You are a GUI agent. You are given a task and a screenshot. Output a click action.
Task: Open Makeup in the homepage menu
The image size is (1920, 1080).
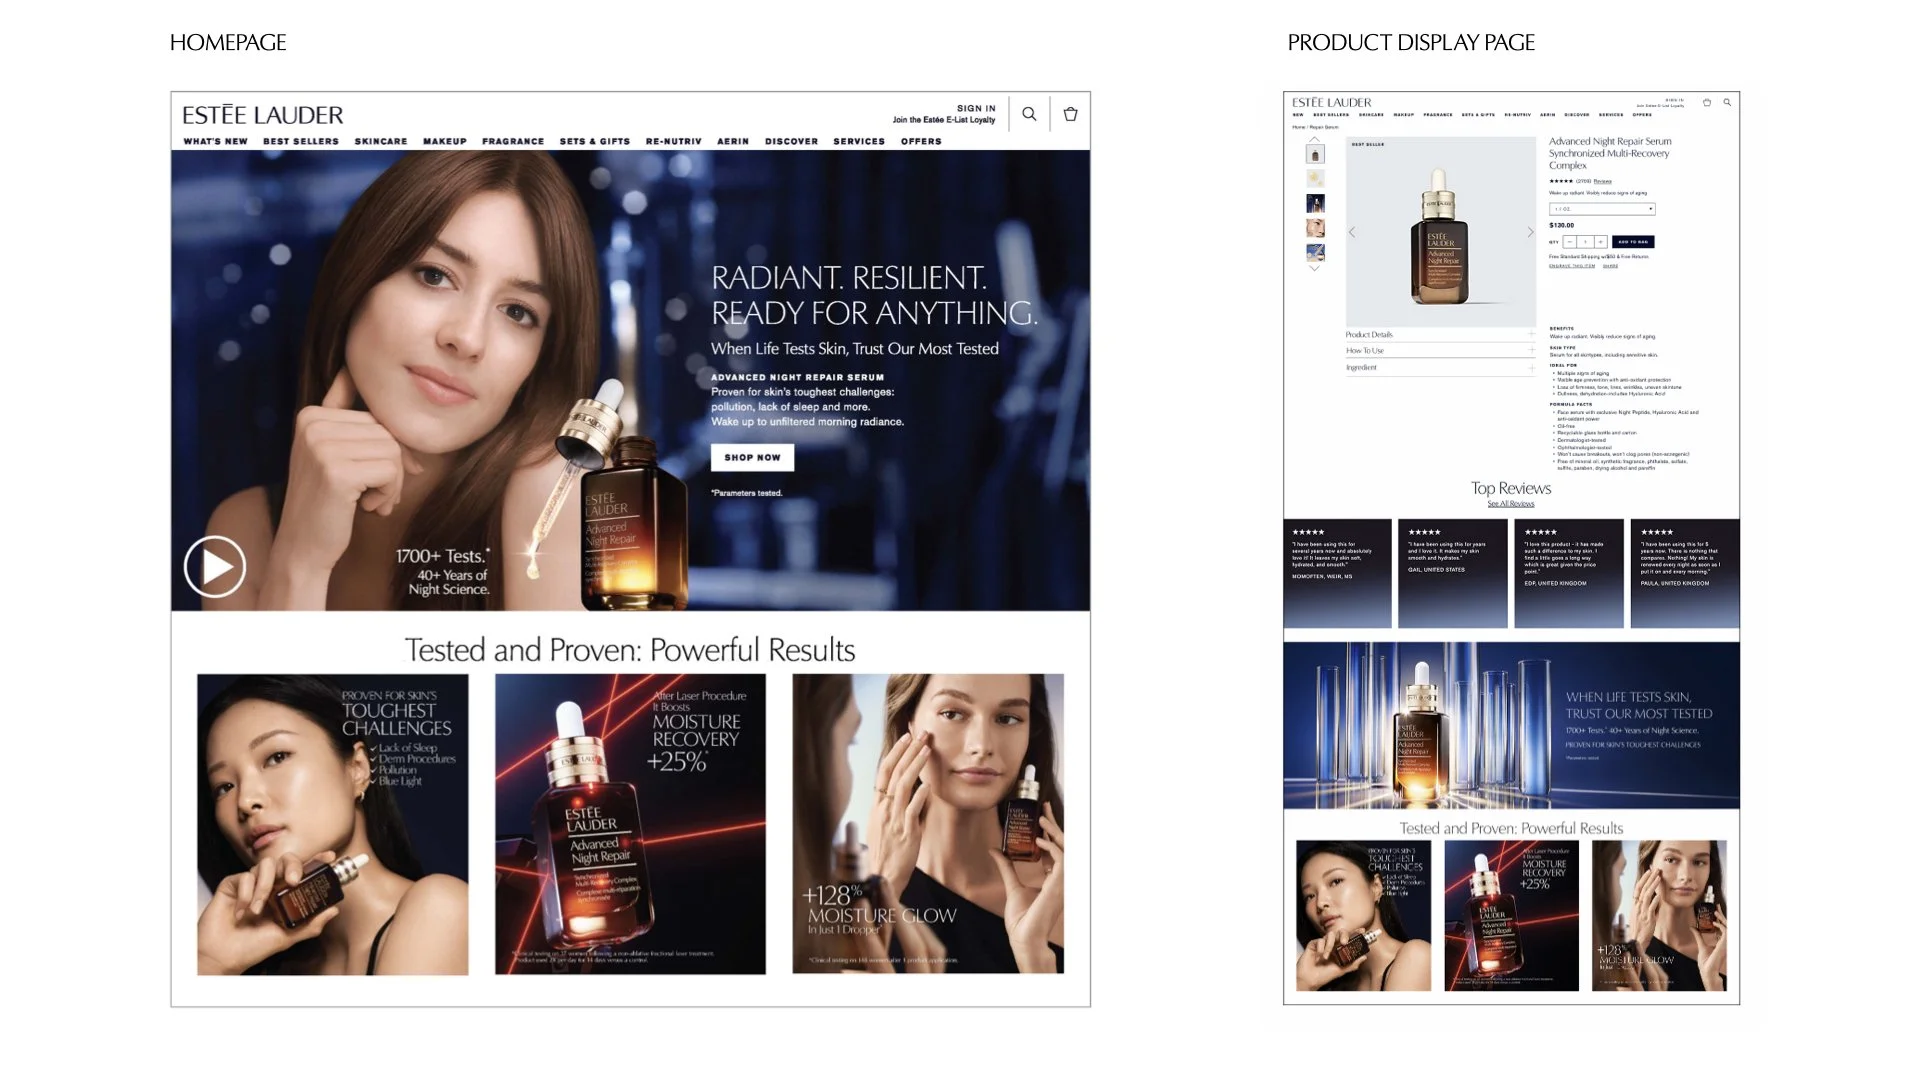click(x=445, y=142)
